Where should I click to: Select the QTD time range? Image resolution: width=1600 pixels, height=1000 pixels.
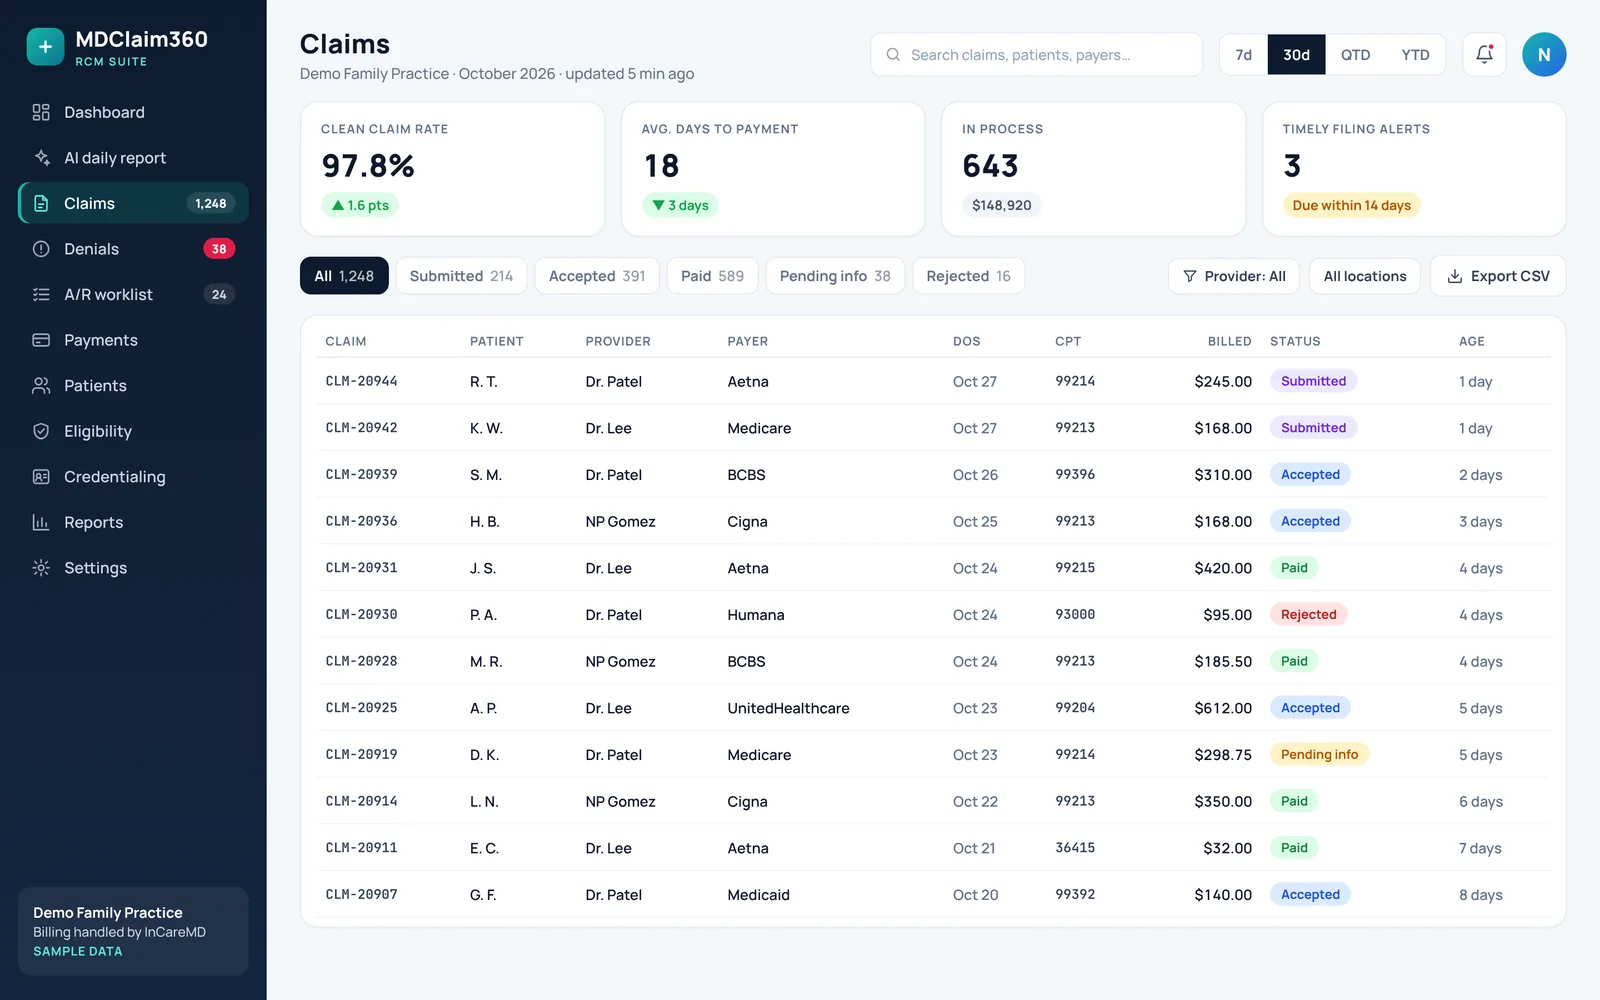1355,55
